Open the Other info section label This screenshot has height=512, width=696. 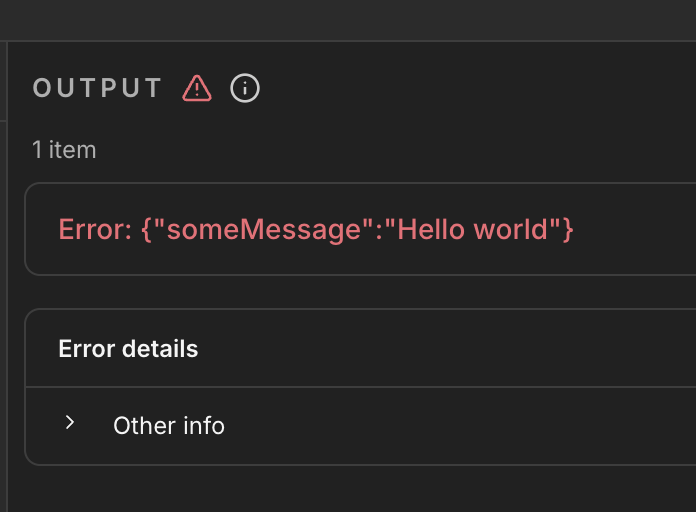pos(168,425)
